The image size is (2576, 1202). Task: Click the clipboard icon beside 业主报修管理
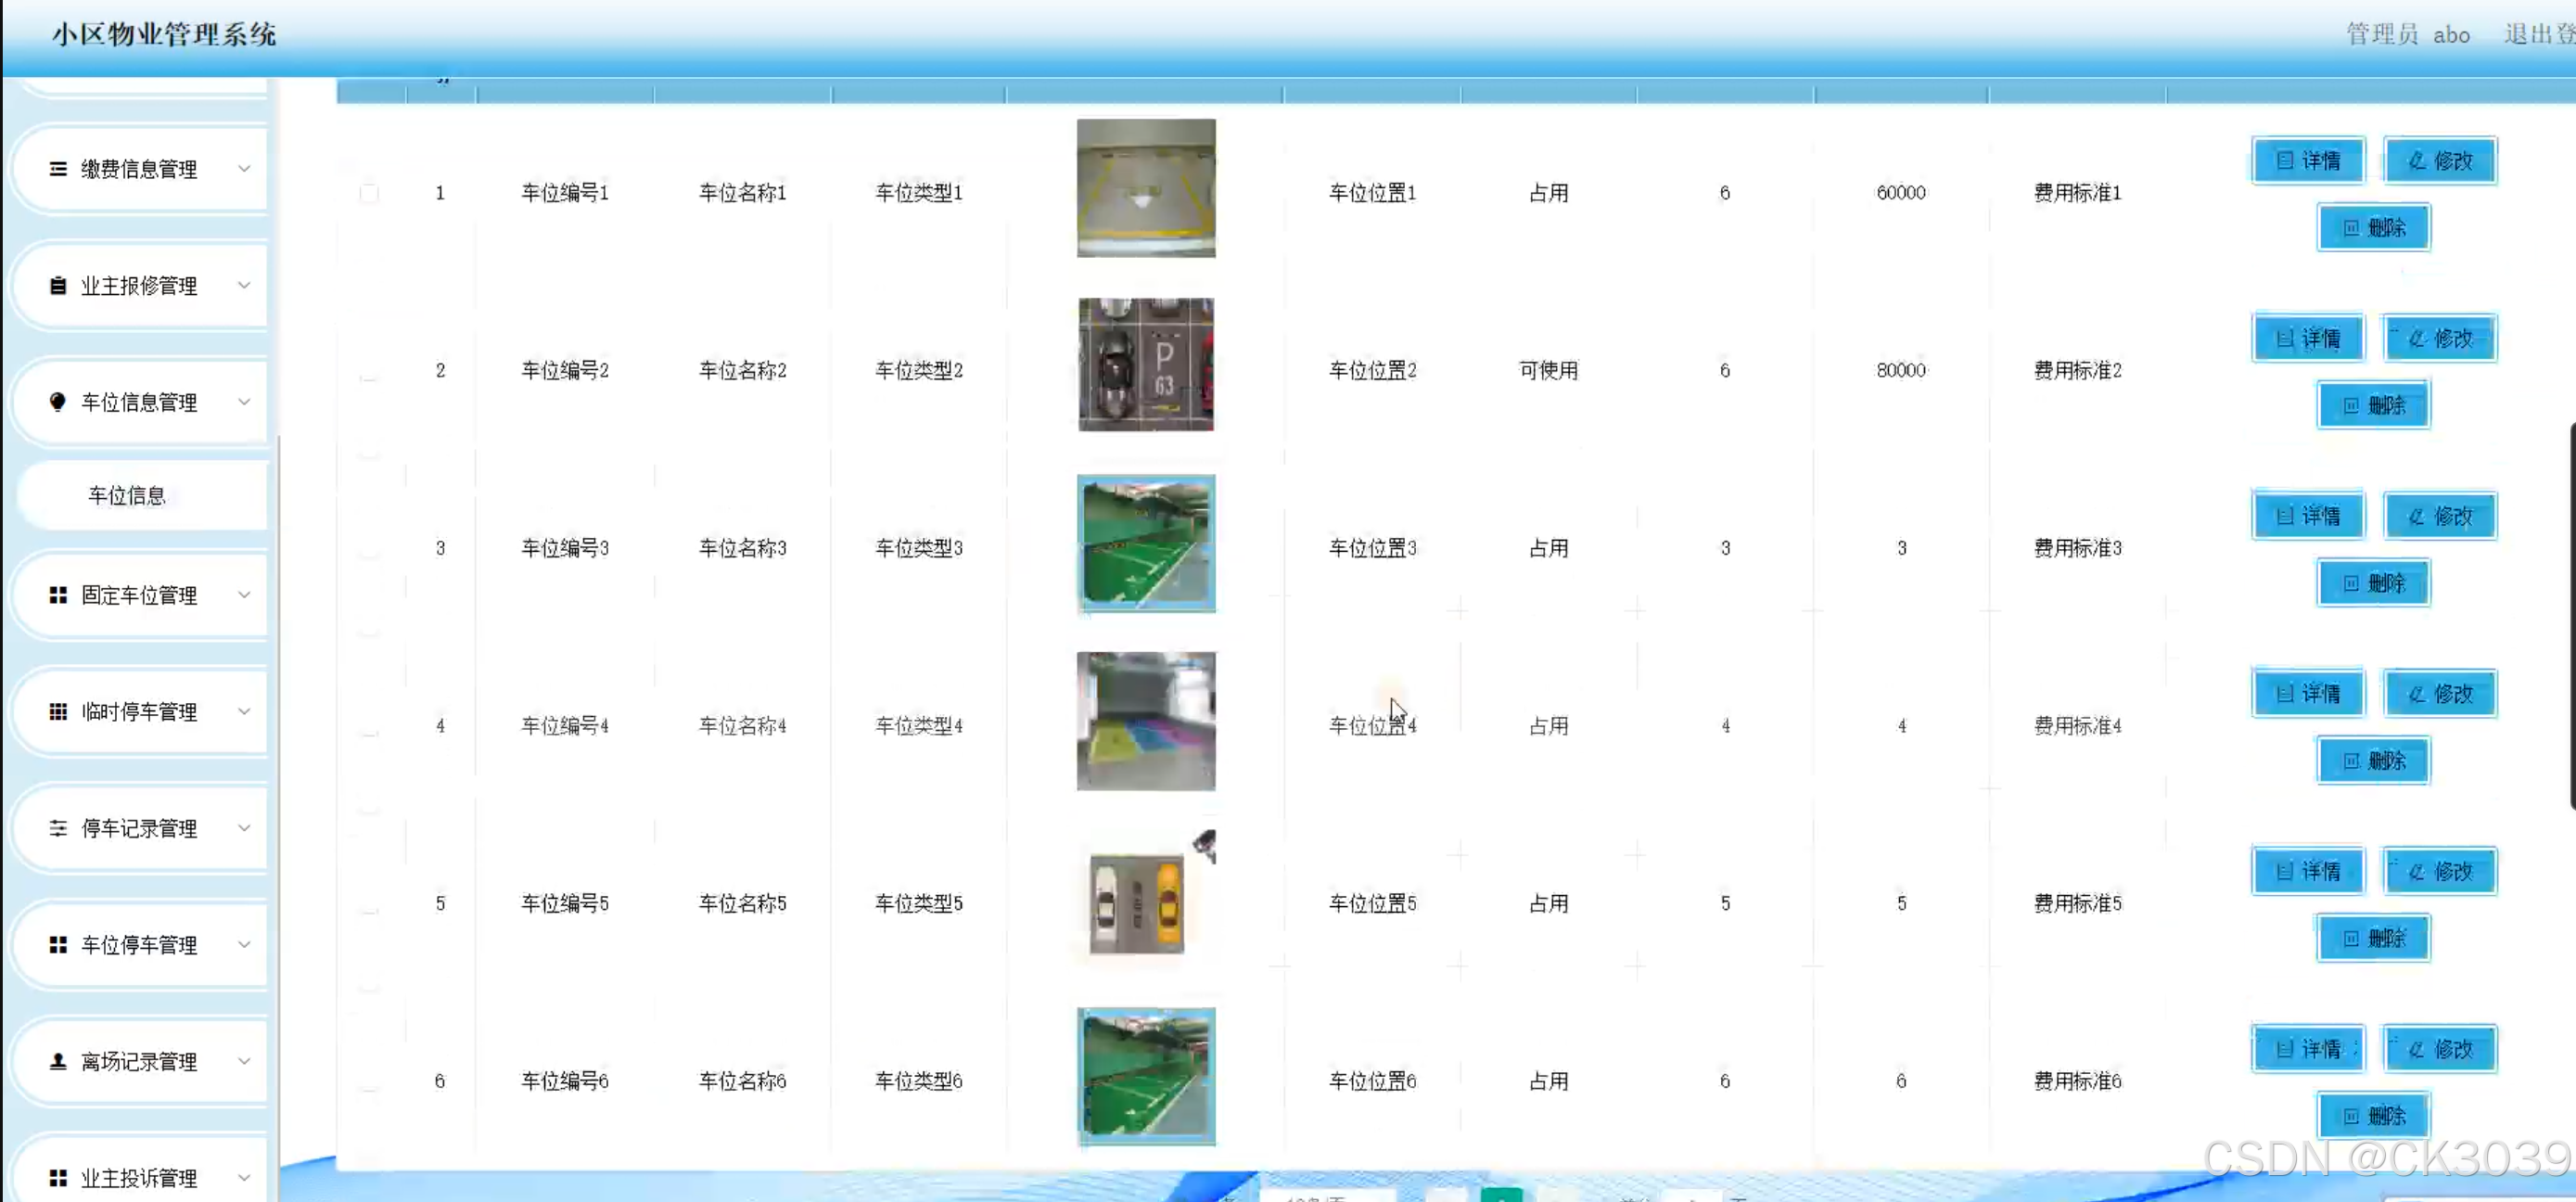click(58, 286)
